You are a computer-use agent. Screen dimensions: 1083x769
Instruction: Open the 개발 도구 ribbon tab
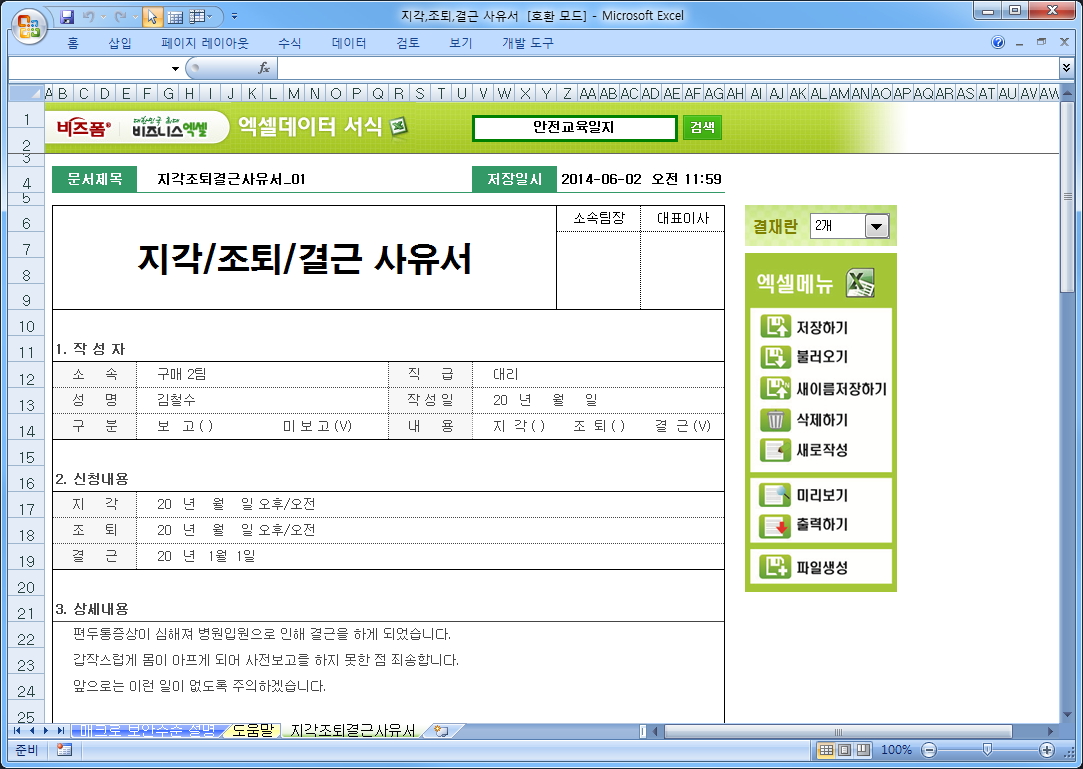click(528, 43)
